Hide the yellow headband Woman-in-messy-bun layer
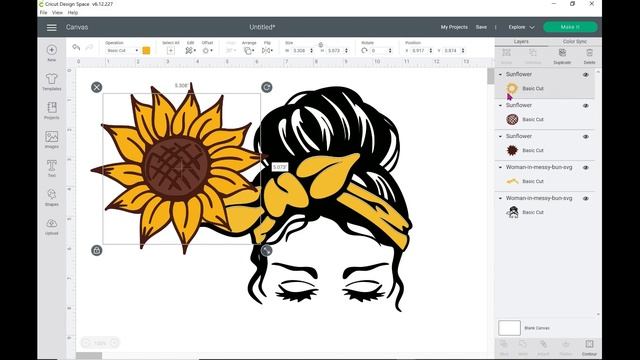The image size is (640, 360). coord(586,168)
